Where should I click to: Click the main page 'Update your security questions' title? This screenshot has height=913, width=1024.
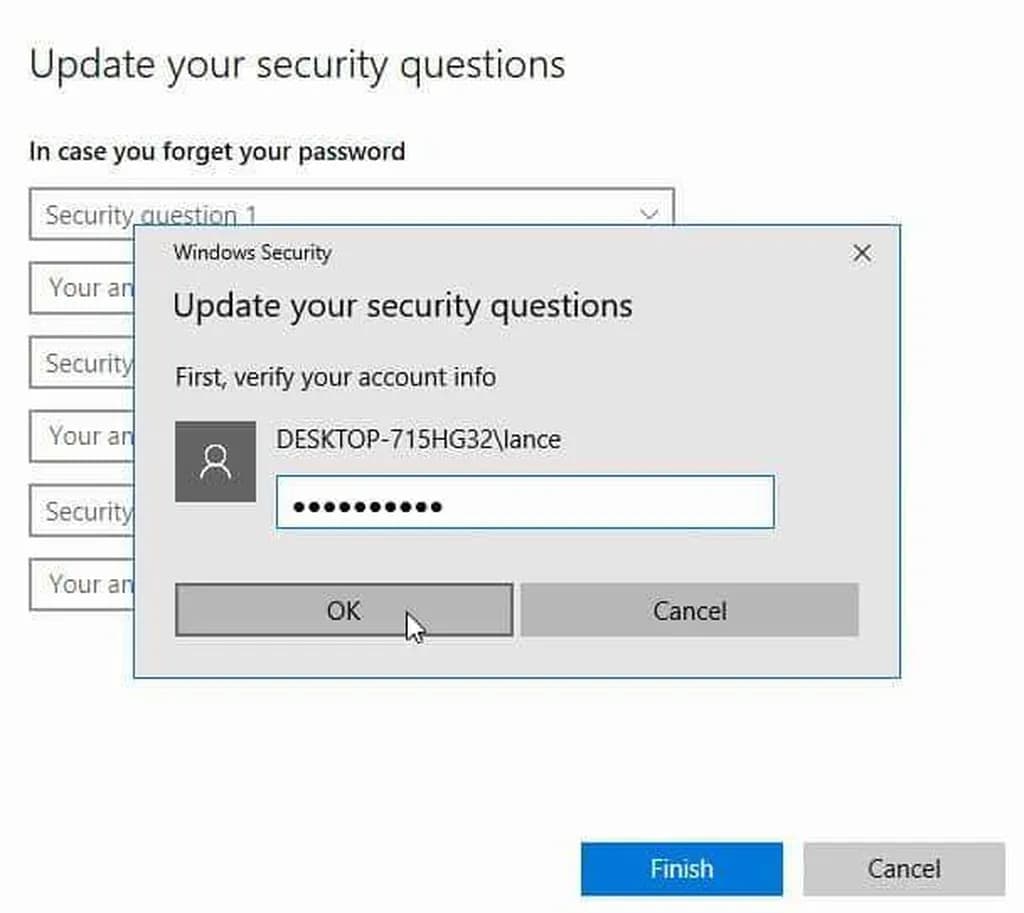pos(297,65)
